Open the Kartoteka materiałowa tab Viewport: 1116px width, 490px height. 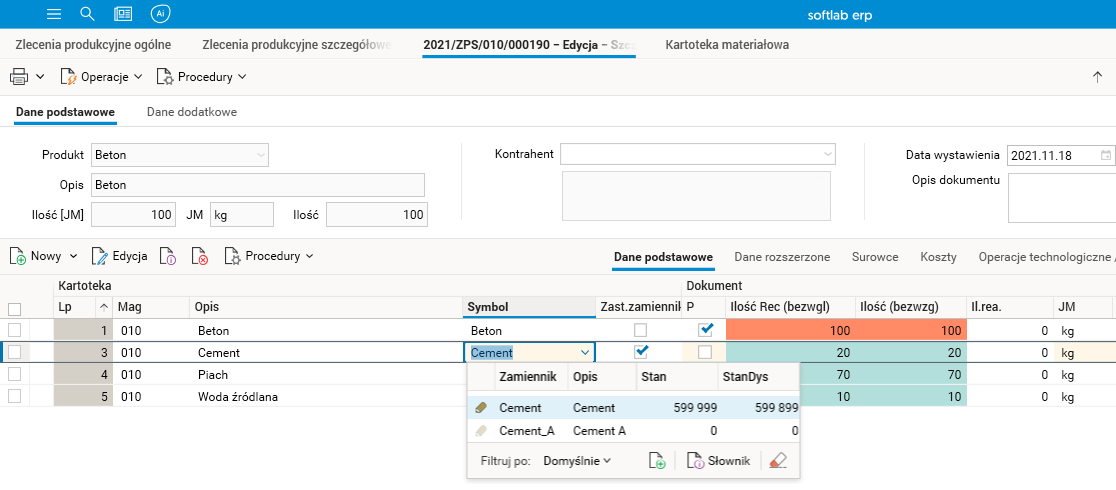[x=727, y=45]
